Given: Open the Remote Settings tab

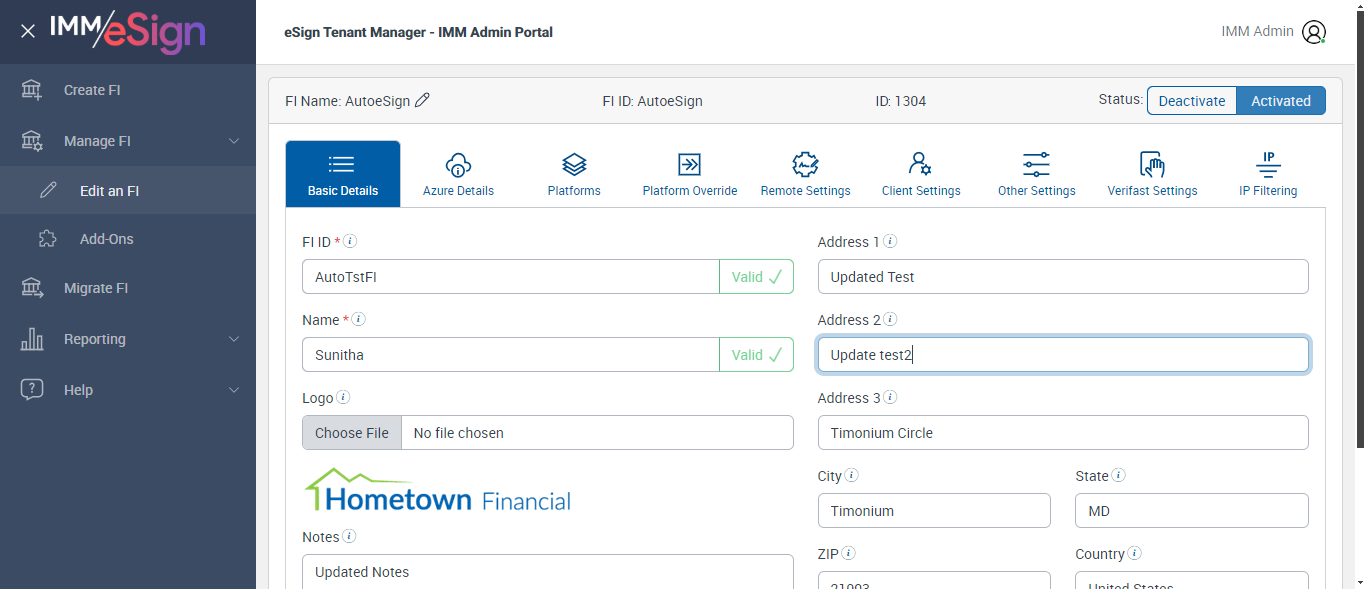Looking at the screenshot, I should [x=806, y=174].
